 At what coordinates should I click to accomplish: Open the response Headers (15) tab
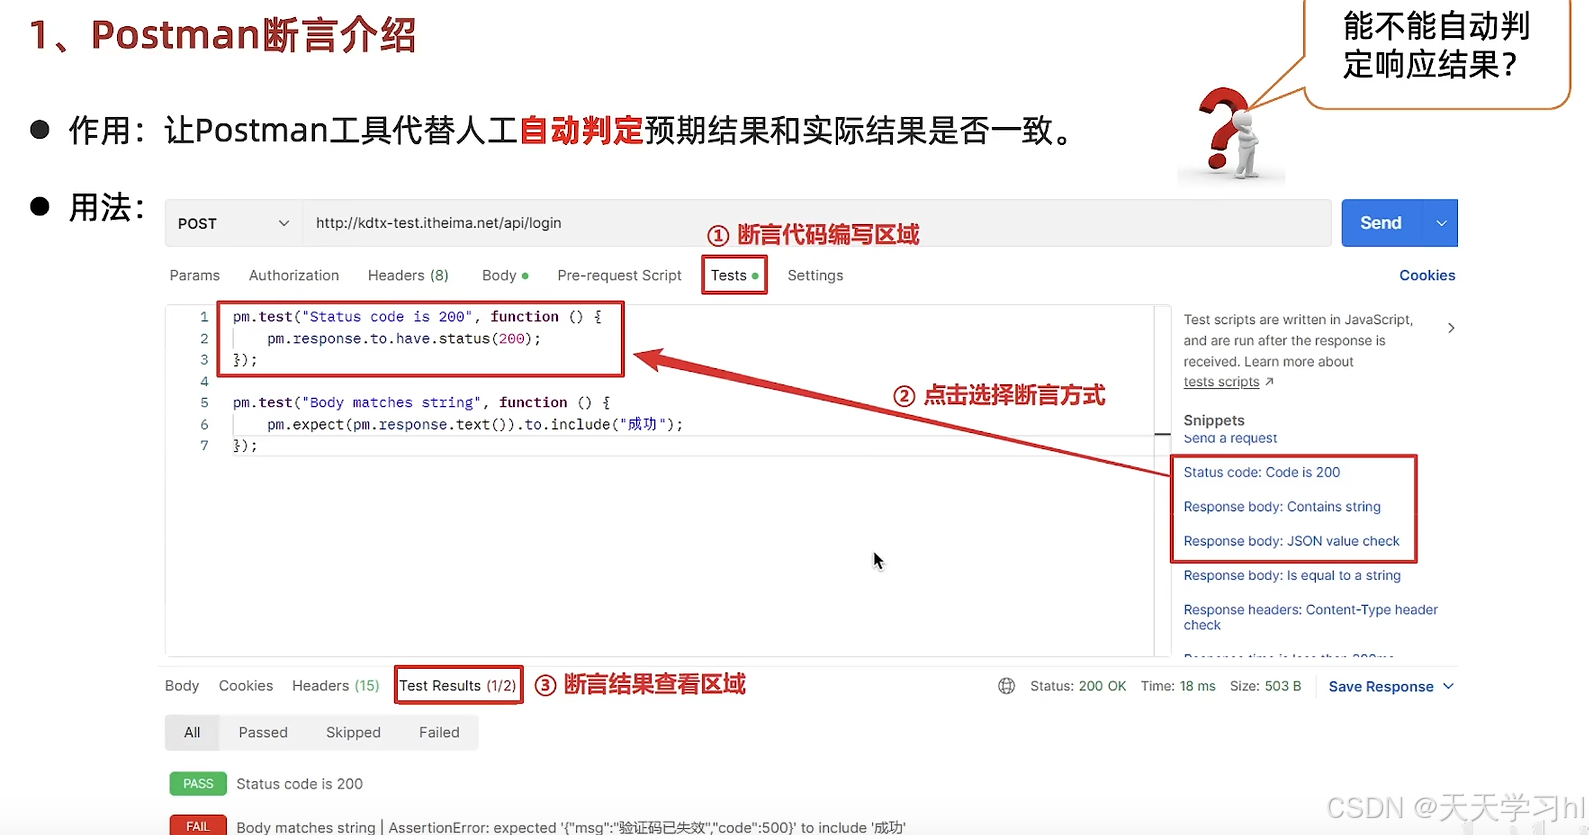[336, 686]
